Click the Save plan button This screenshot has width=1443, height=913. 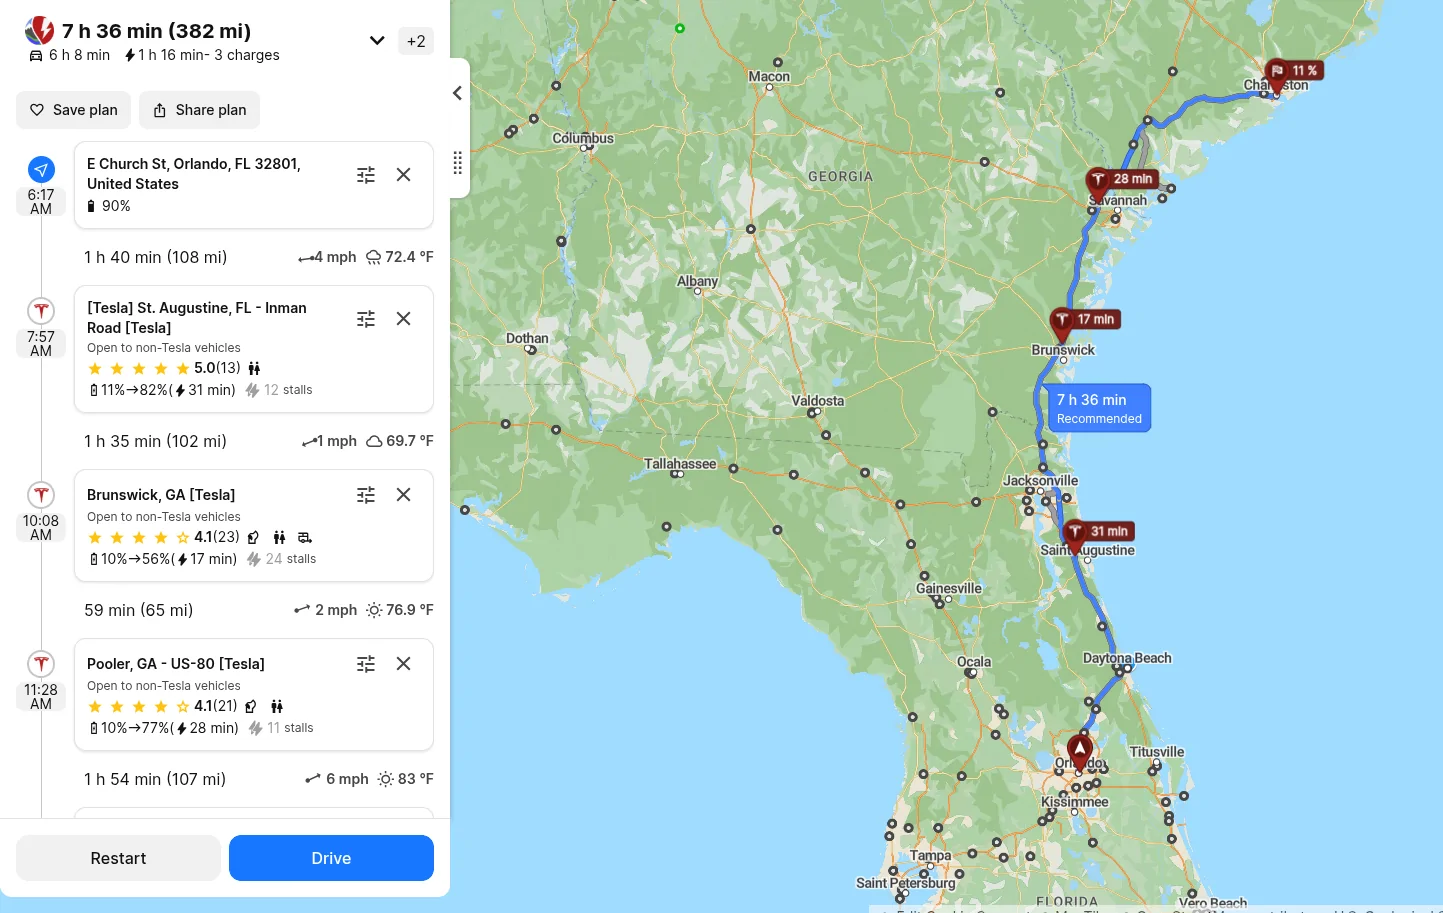74,110
